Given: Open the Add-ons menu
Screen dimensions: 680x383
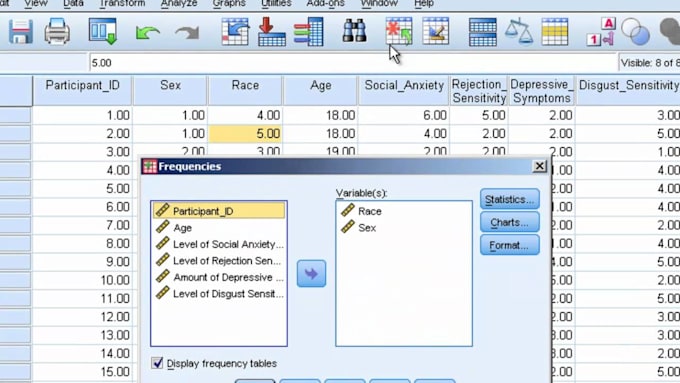Looking at the screenshot, I should 325,3.
